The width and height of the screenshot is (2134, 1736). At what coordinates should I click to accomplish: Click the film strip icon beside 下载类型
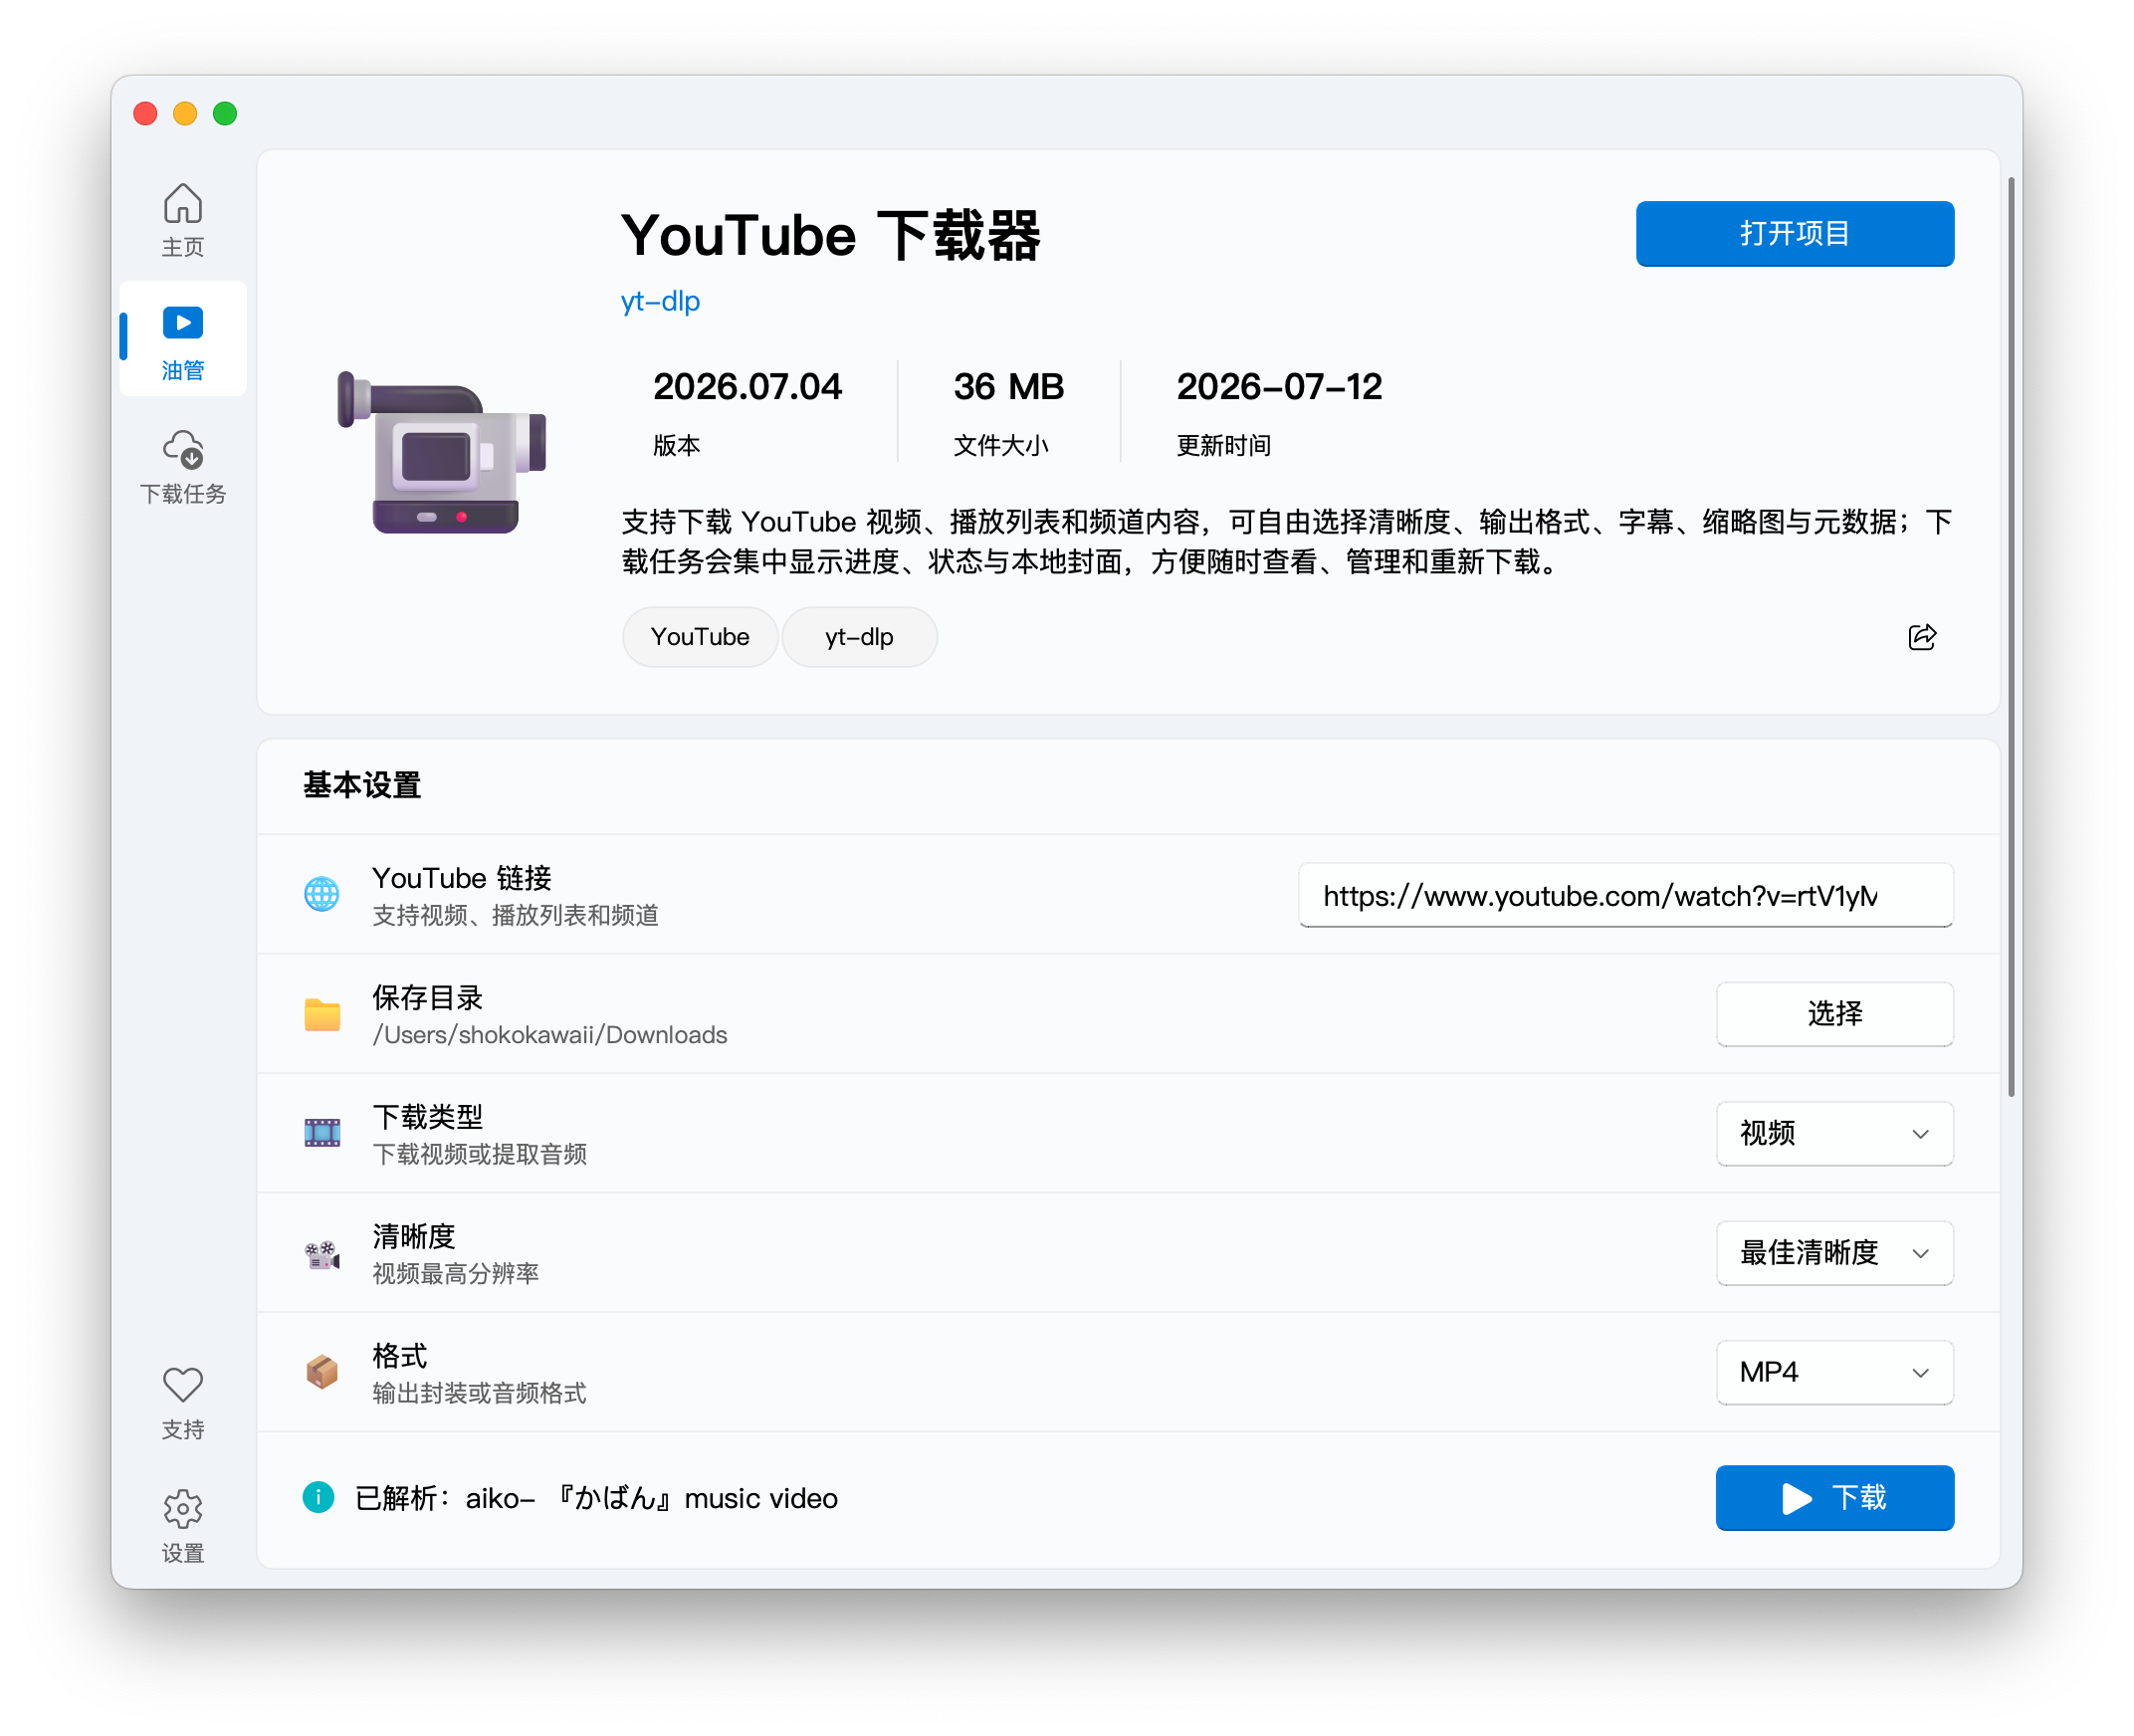[322, 1133]
